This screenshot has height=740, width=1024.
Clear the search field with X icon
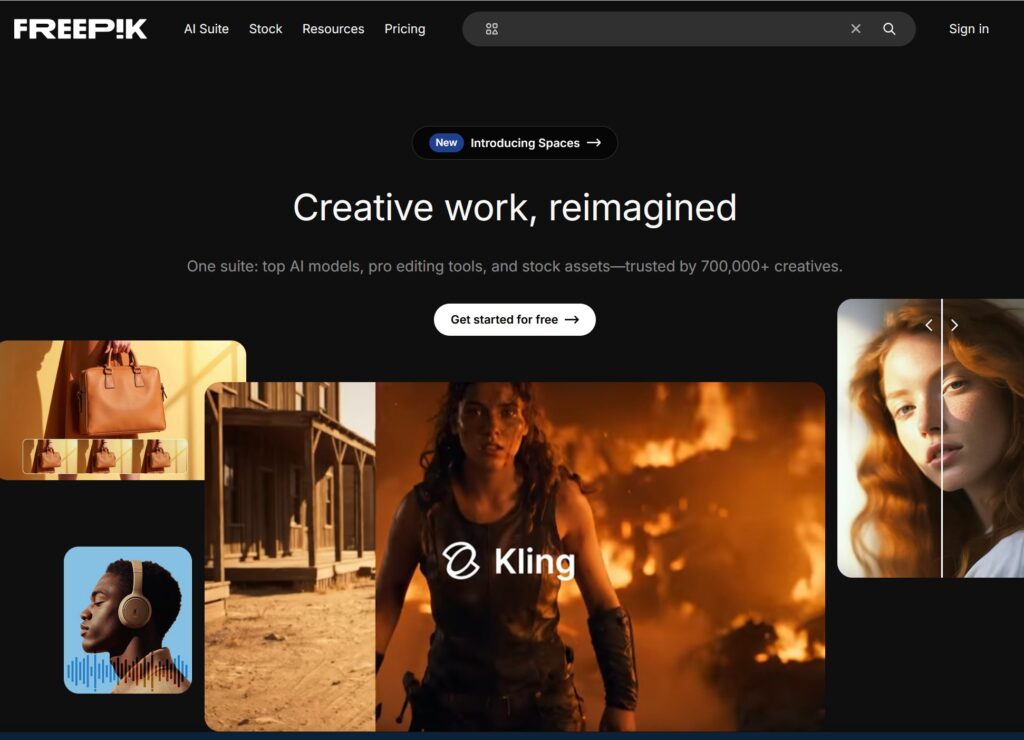tap(855, 29)
